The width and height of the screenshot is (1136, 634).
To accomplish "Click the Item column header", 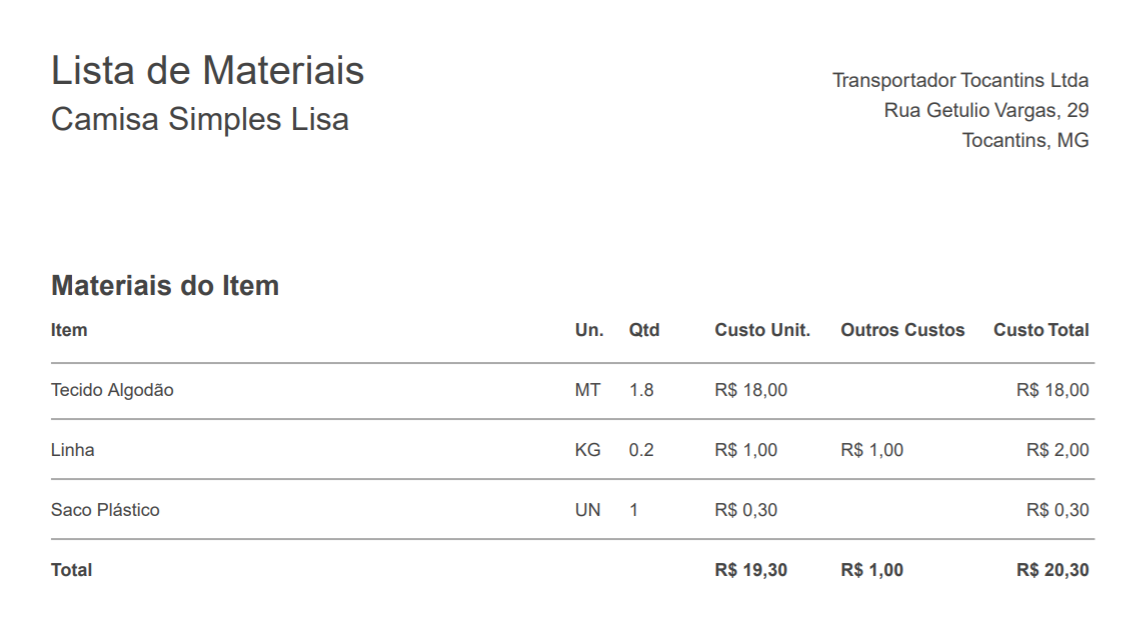I will [69, 330].
